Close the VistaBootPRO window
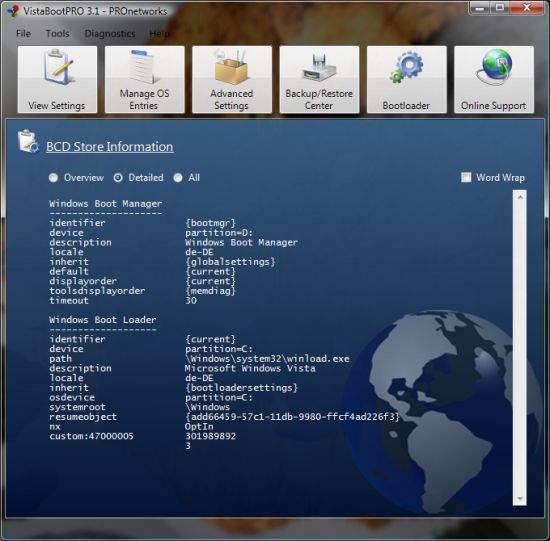 point(527,8)
